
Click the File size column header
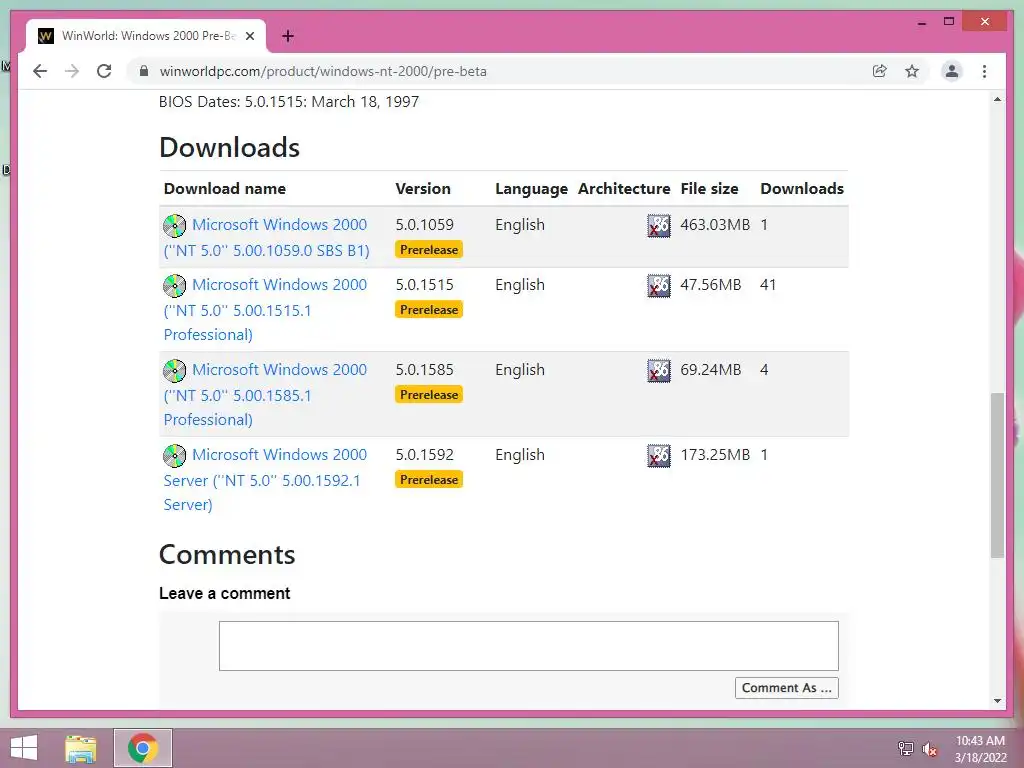click(x=709, y=189)
